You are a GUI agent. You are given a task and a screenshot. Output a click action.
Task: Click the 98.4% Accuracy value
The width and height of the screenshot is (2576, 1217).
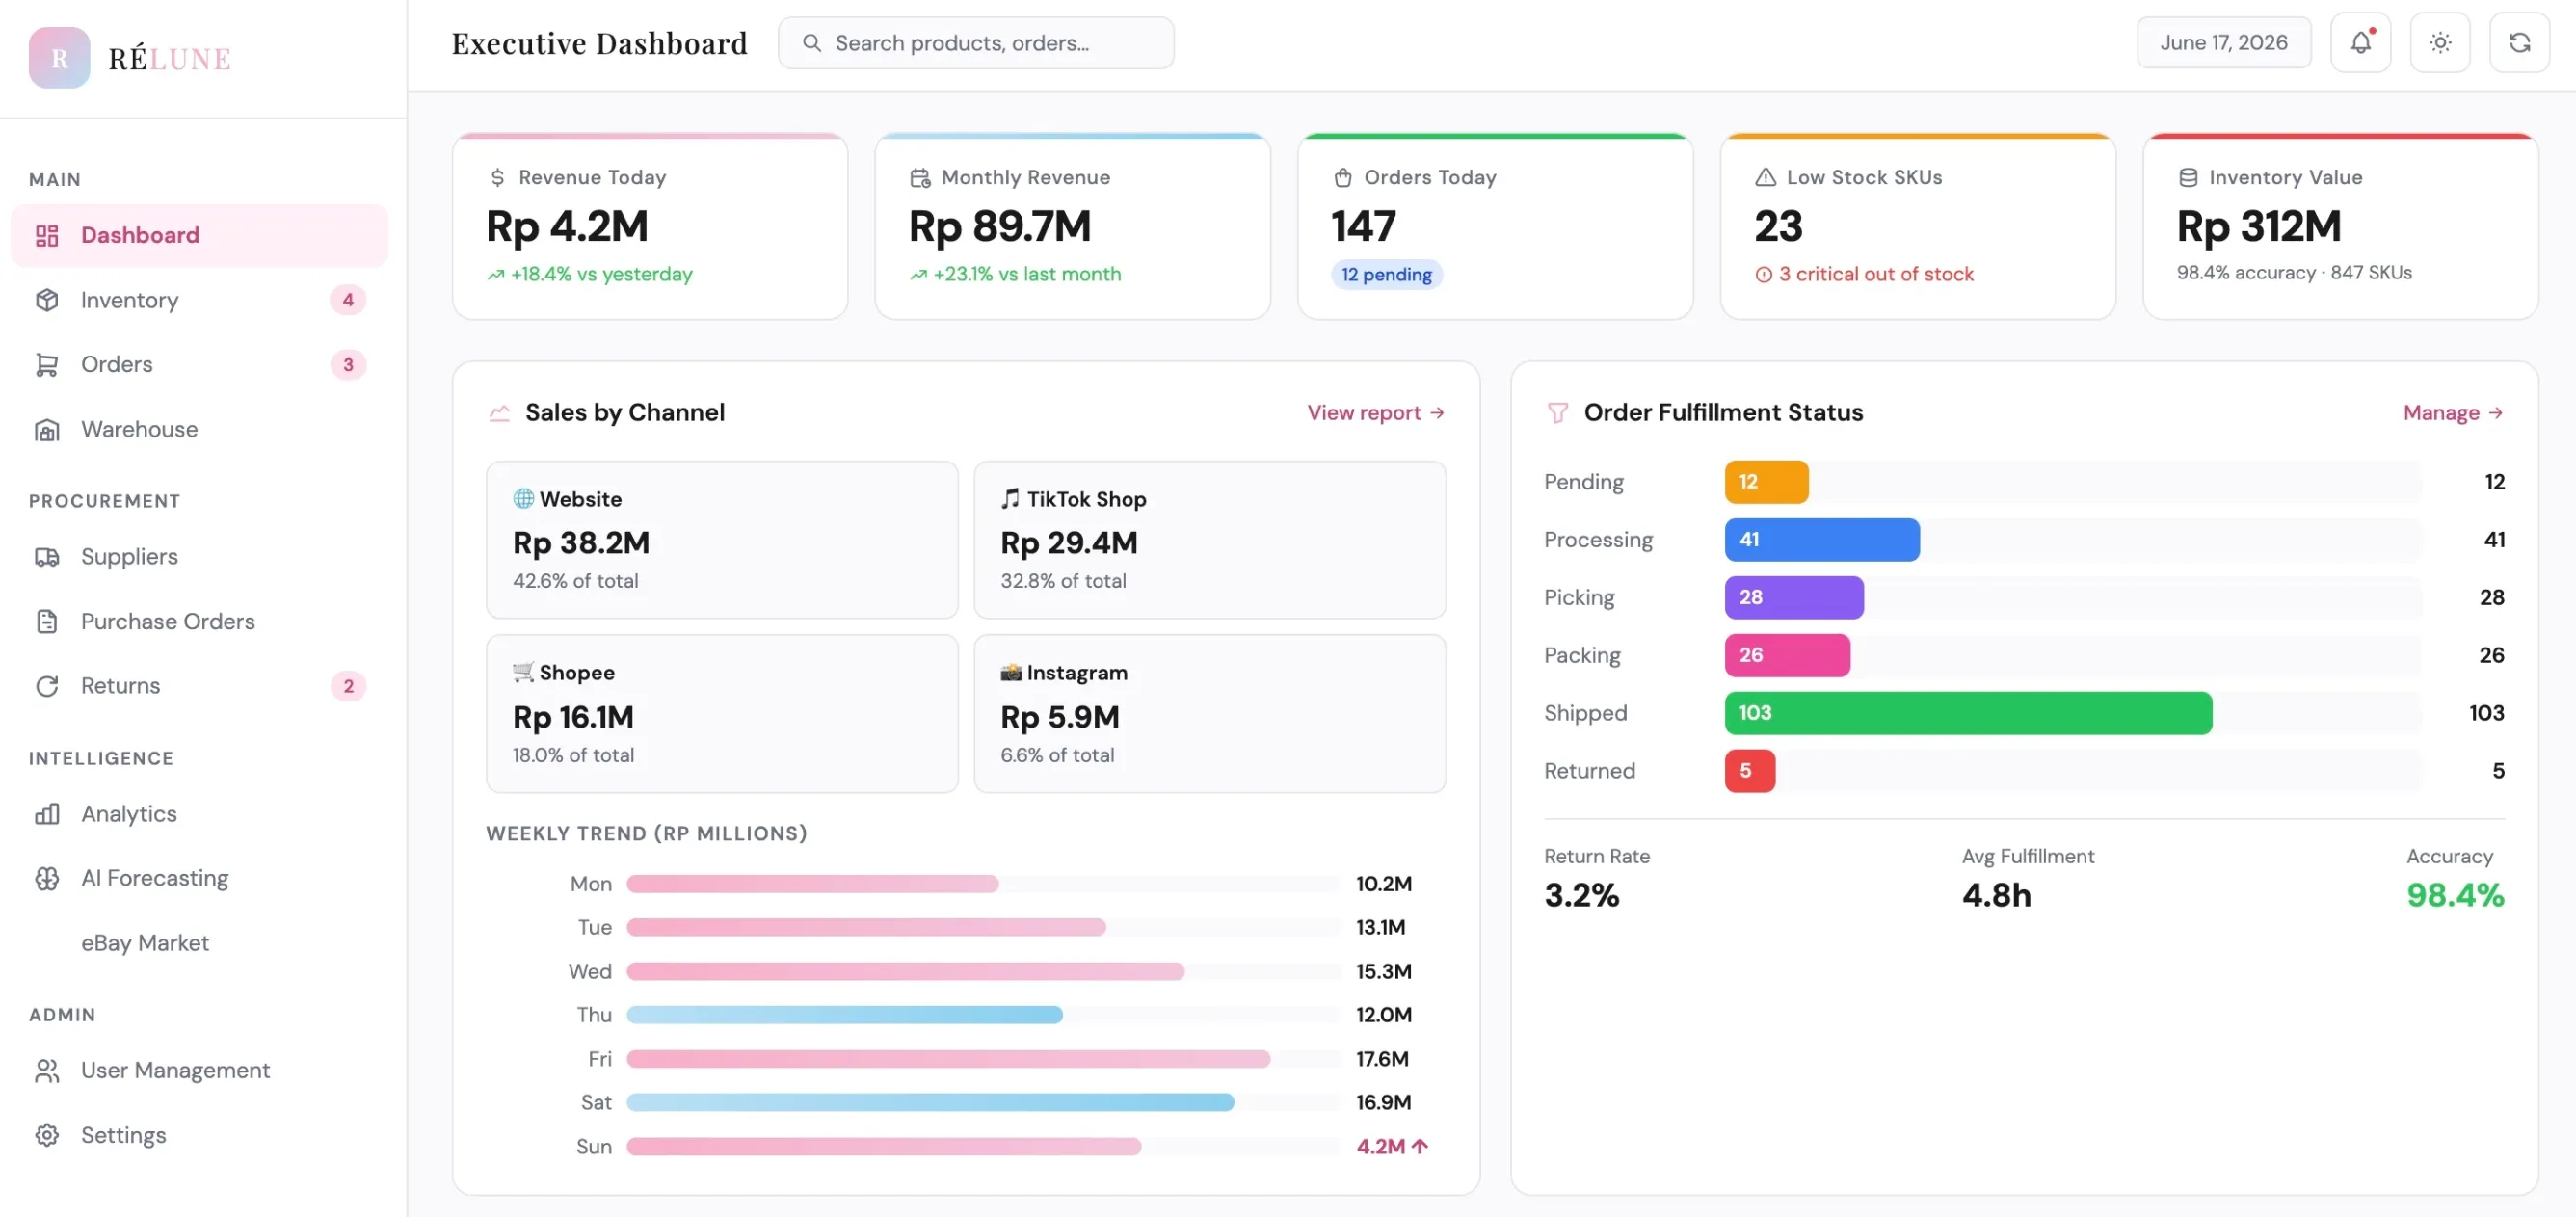click(x=2455, y=895)
